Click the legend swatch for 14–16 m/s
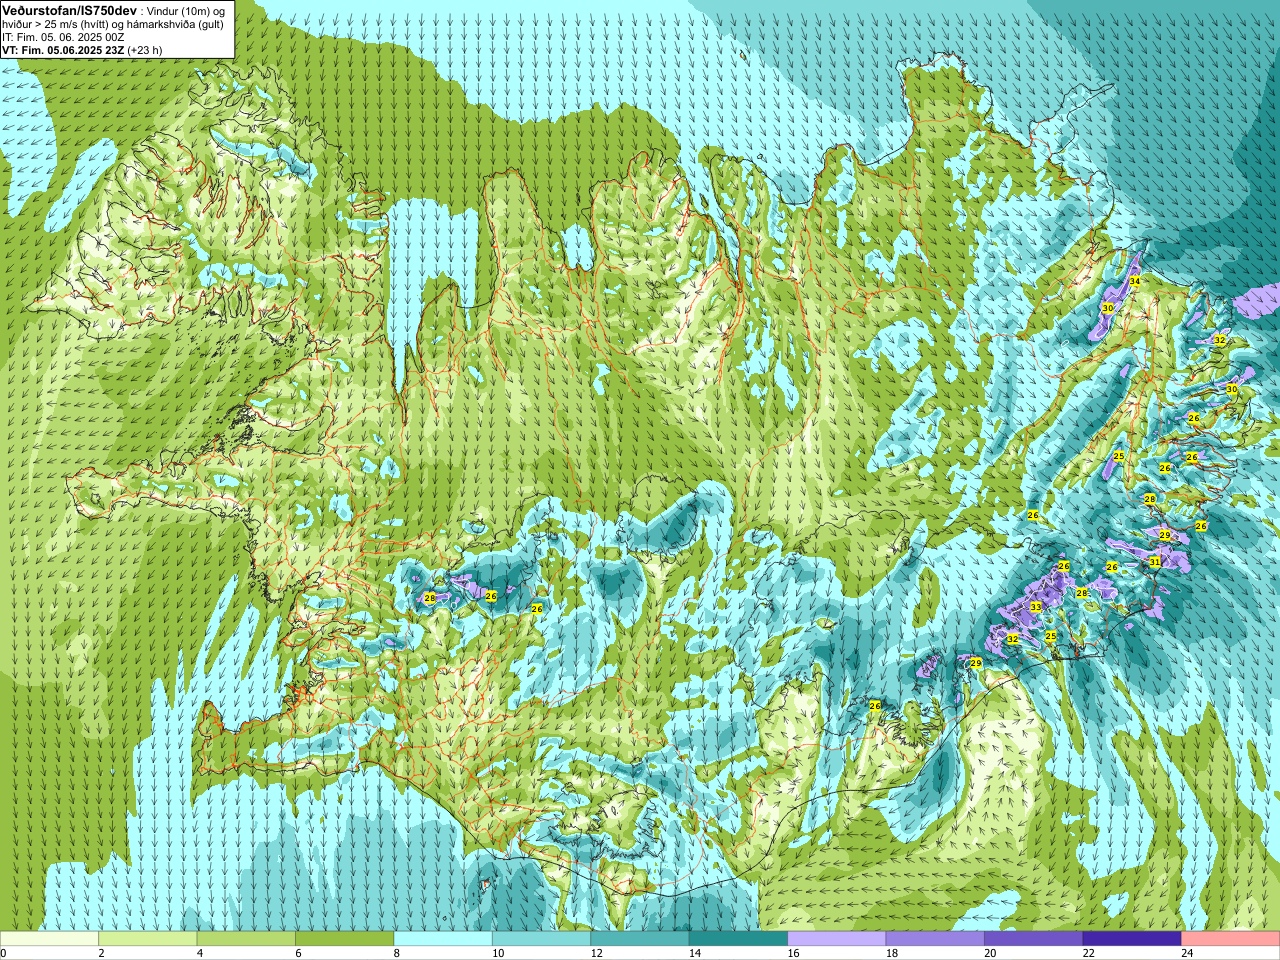This screenshot has width=1280, height=960. tap(738, 939)
